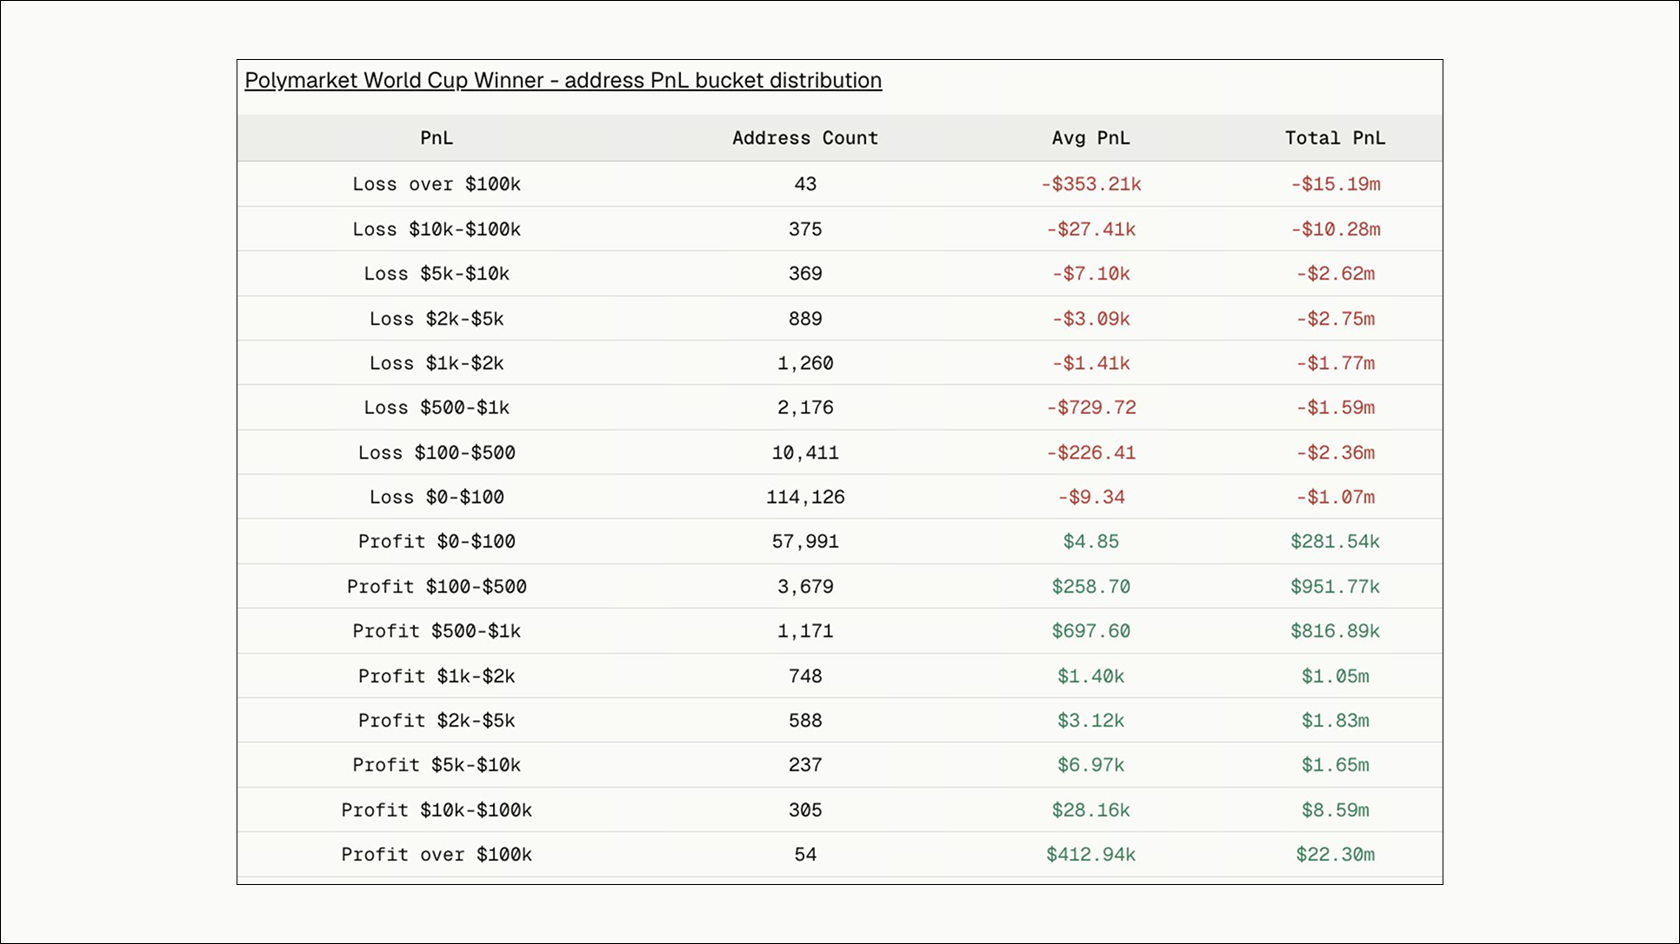Click the avg PnL value -$9.34
The image size is (1680, 944).
1091,497
